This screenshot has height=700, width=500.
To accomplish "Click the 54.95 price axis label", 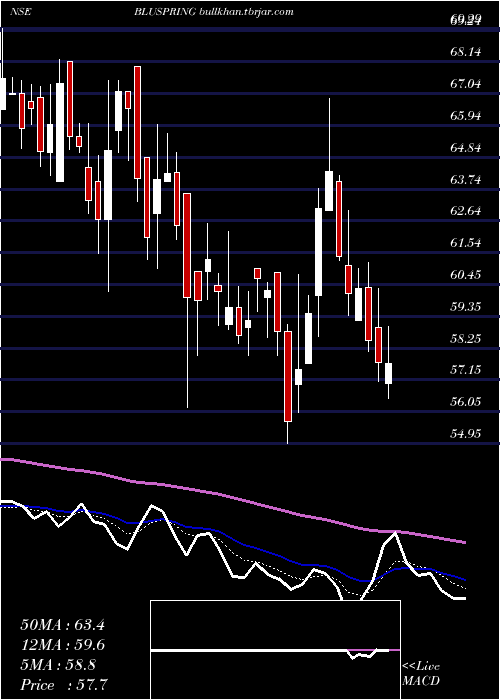I will point(466,433).
